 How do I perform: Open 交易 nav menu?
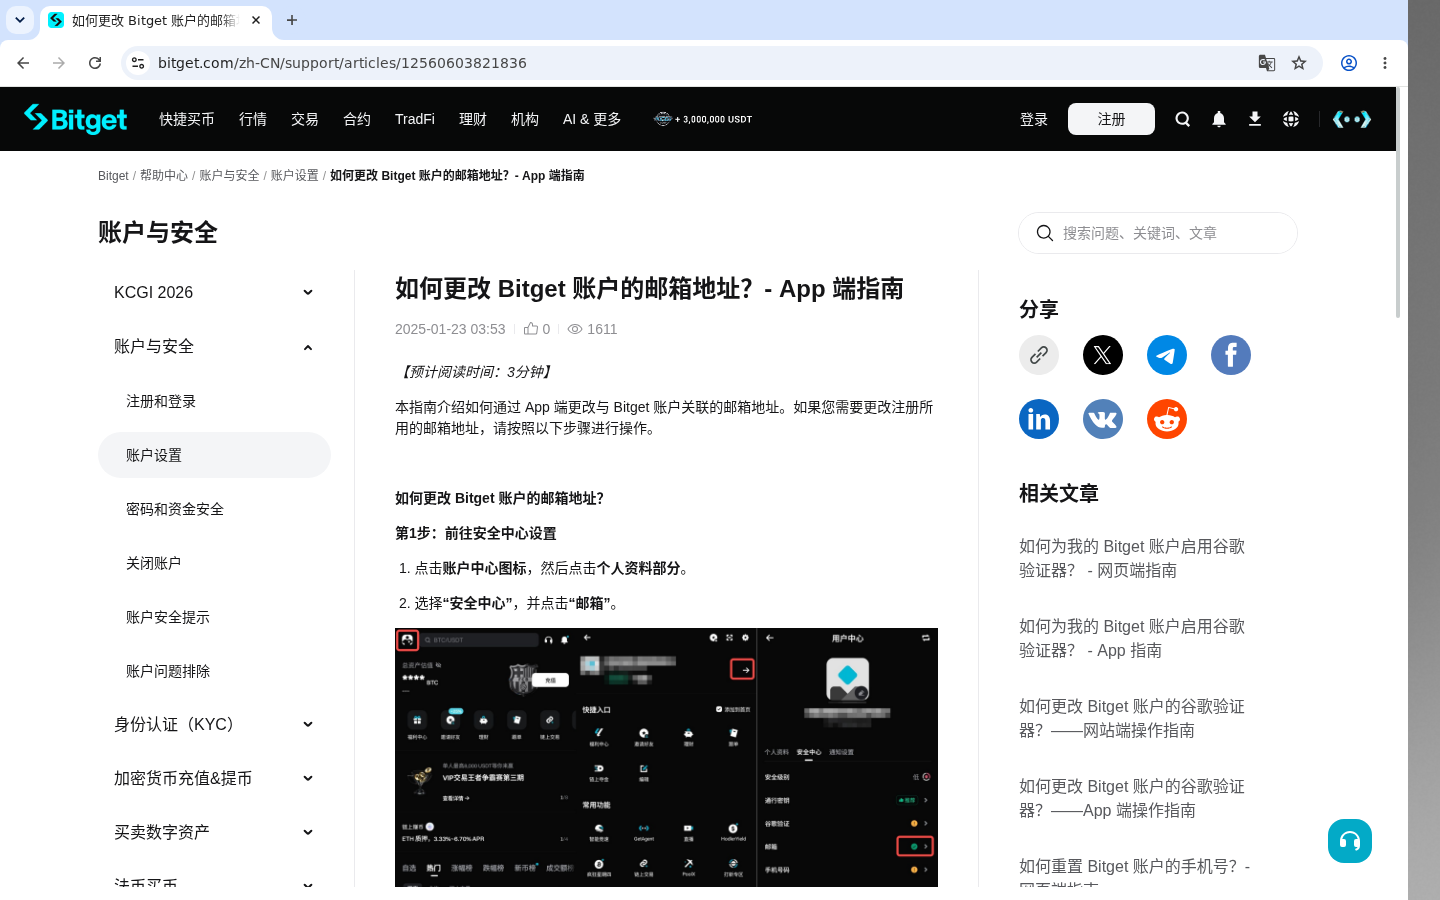305,119
